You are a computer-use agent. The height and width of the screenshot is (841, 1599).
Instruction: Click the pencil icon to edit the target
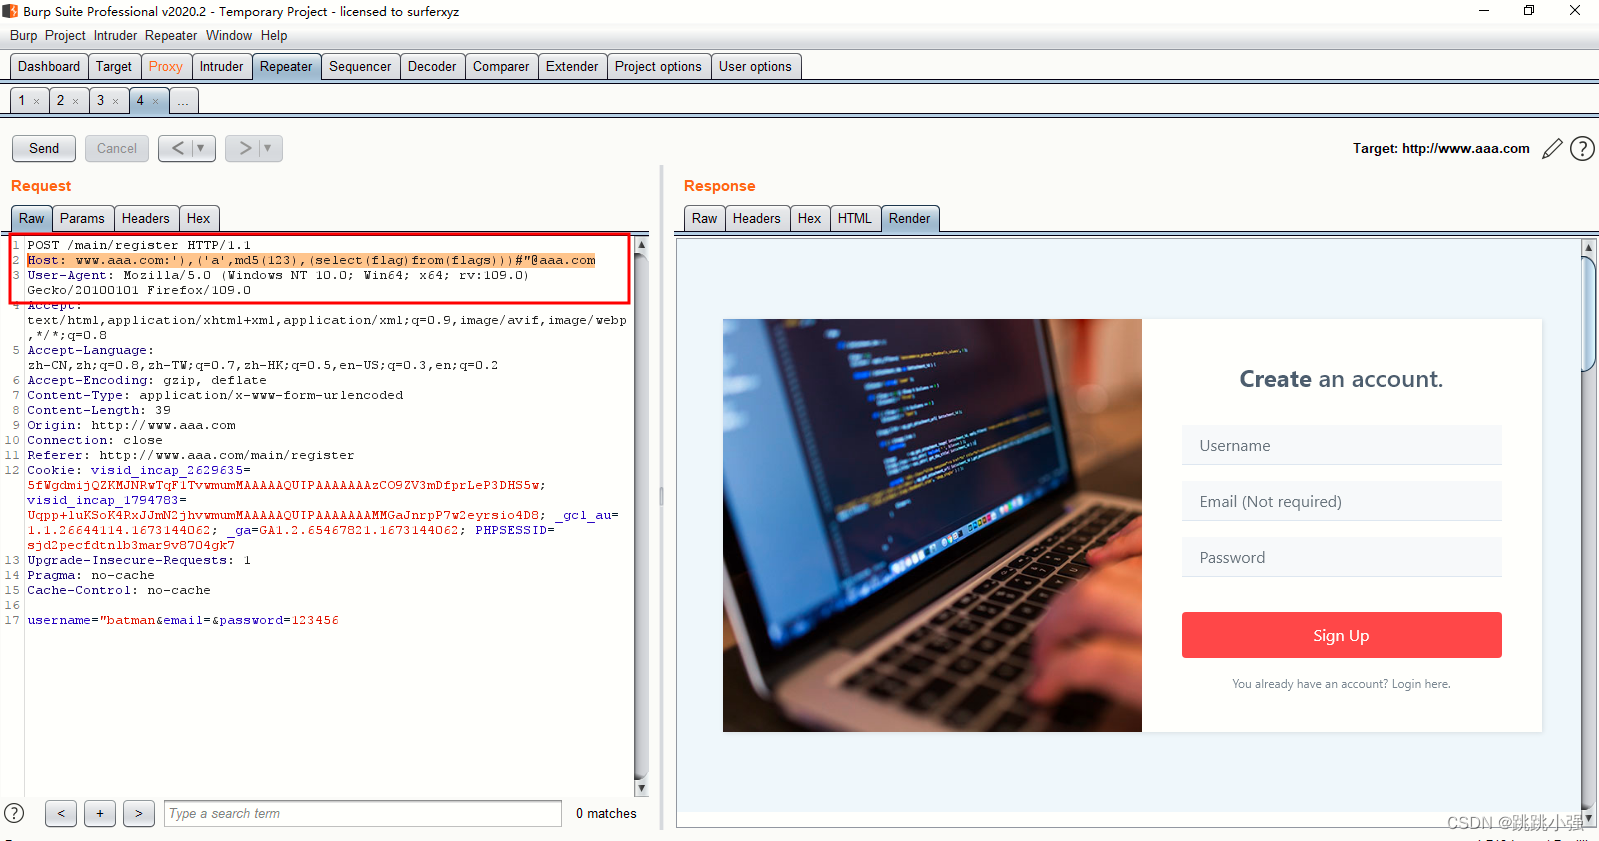(x=1552, y=149)
